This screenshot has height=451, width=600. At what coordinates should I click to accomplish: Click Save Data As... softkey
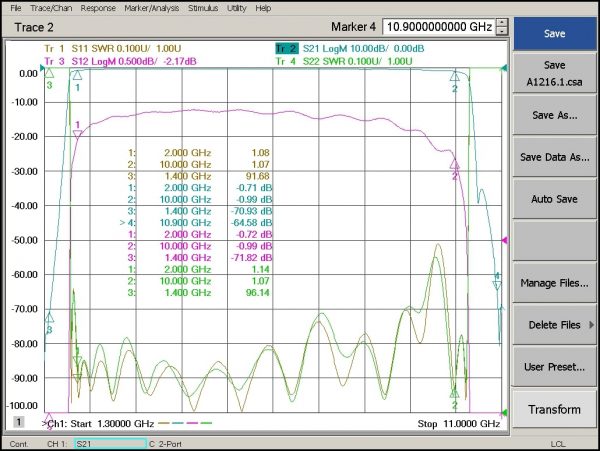click(x=554, y=157)
